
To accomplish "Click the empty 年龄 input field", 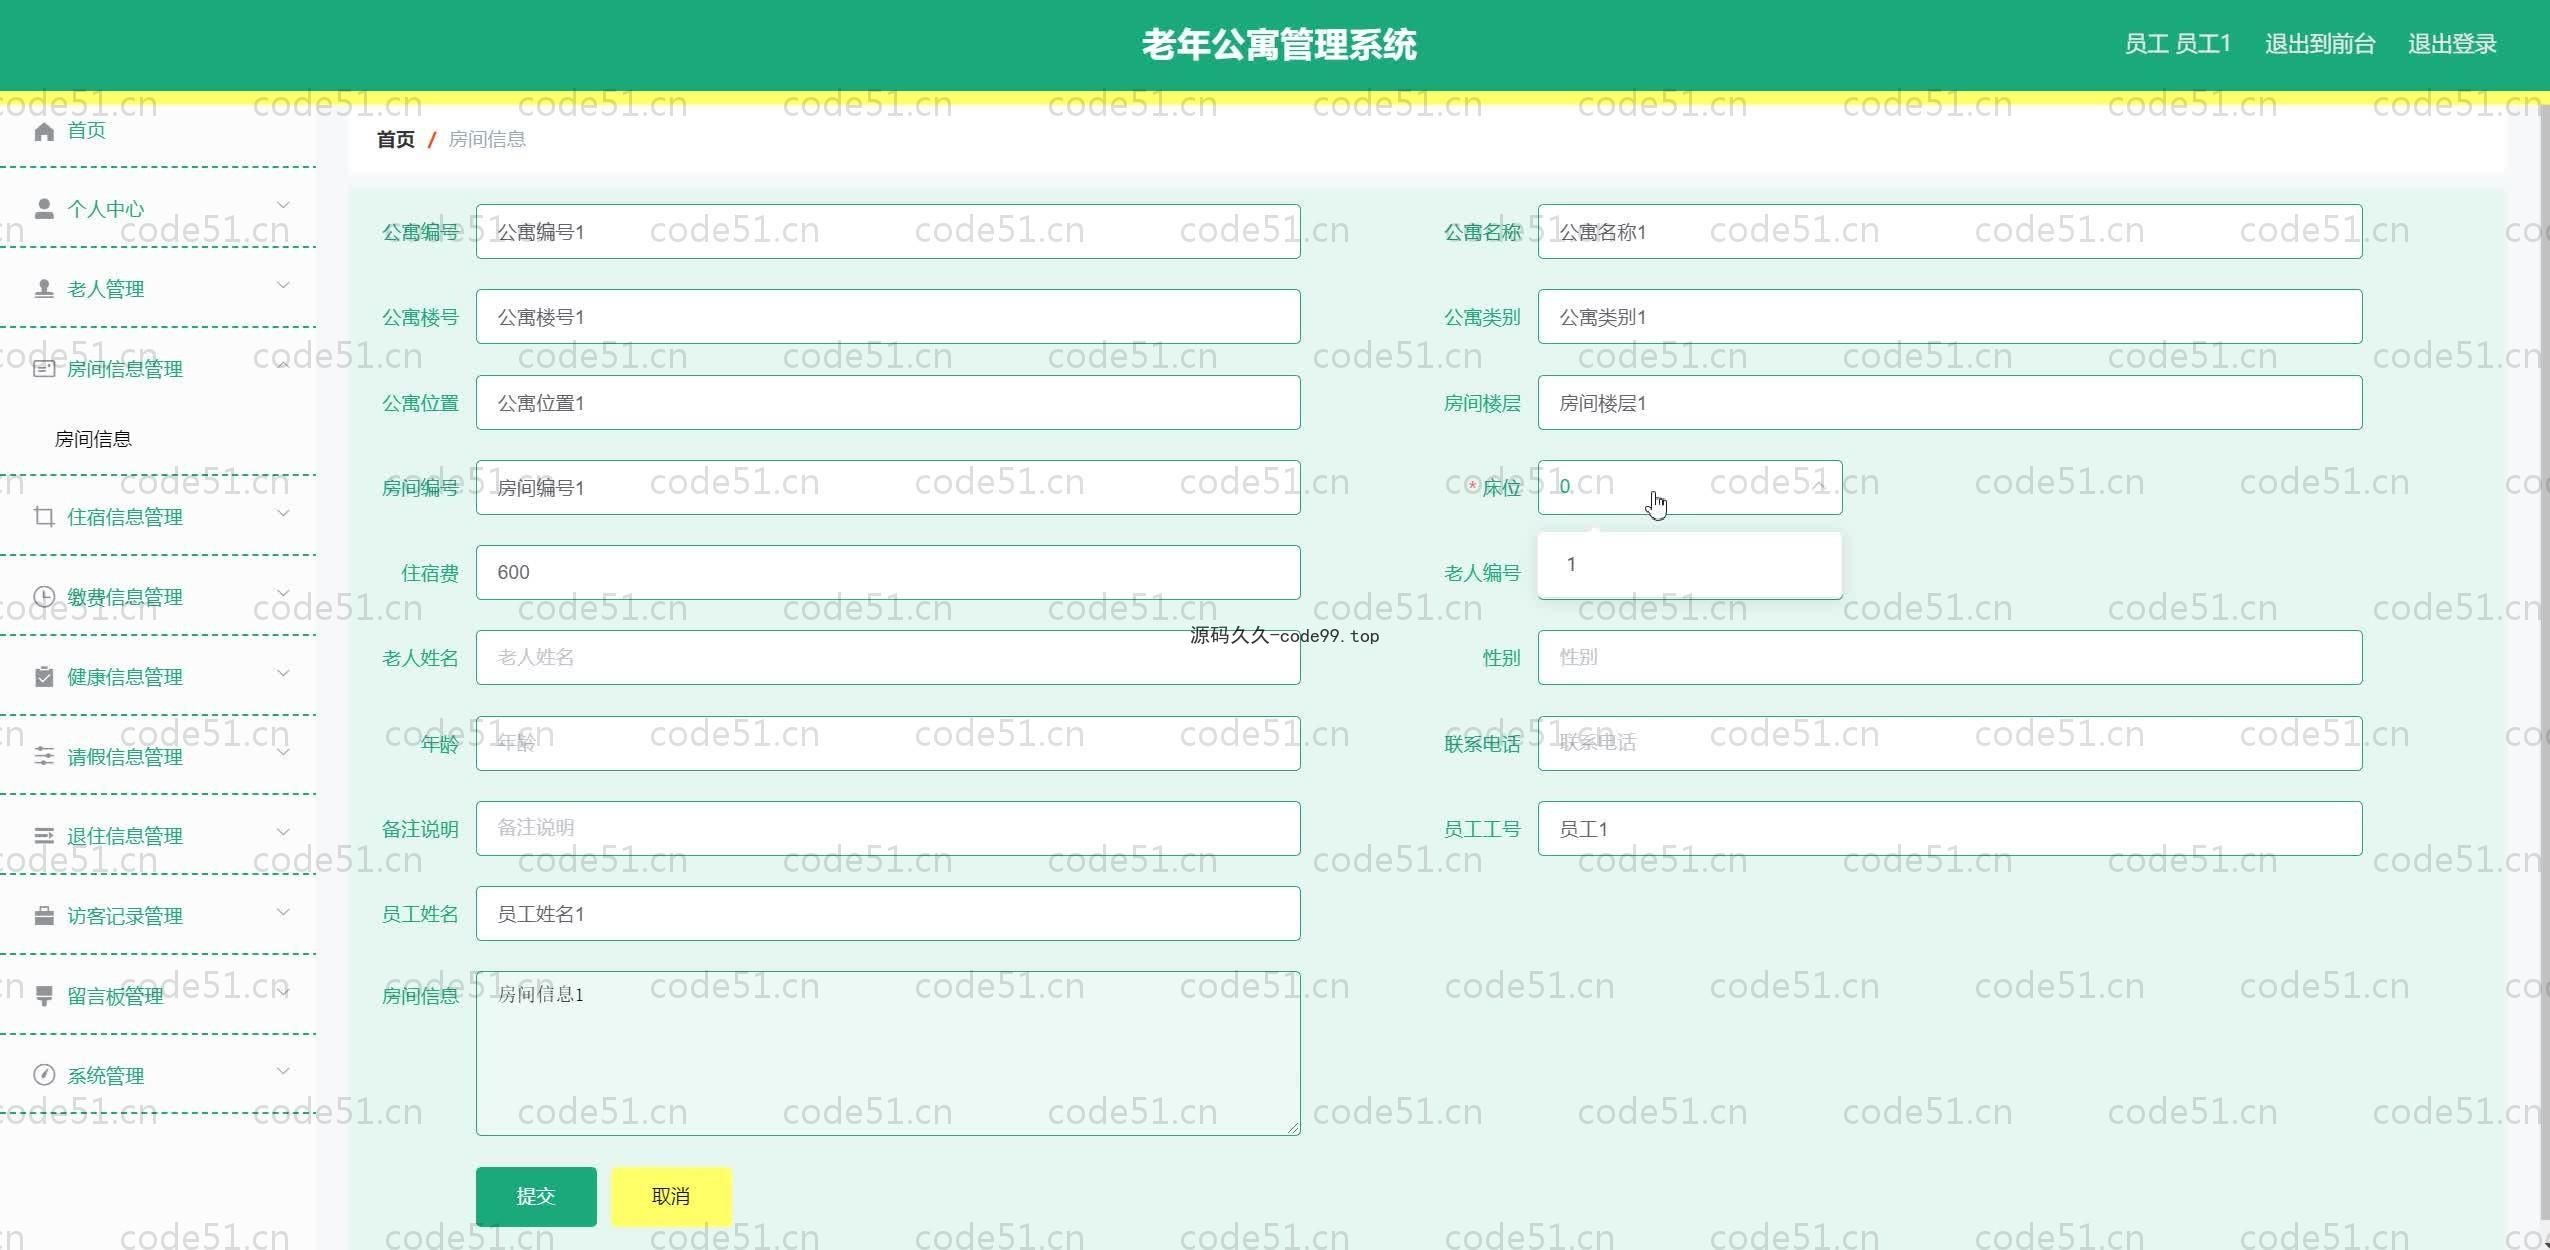I will [x=888, y=743].
